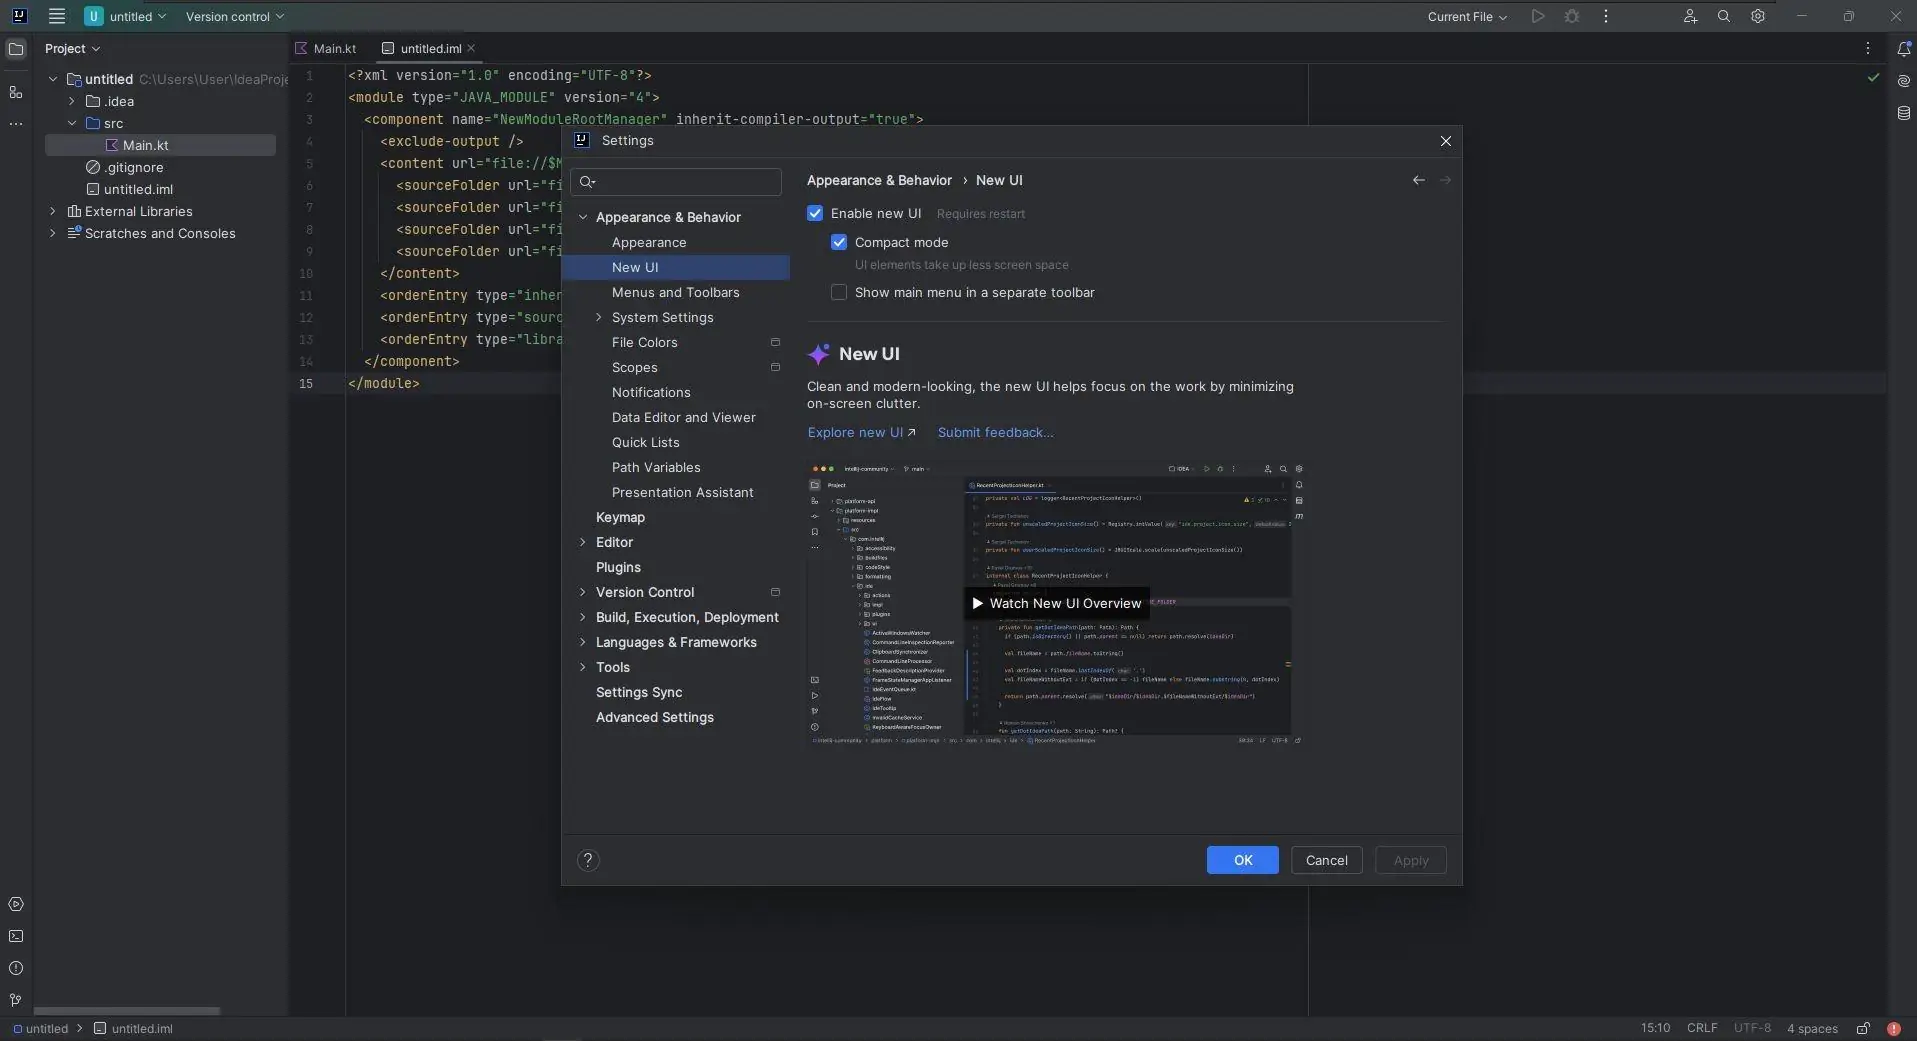This screenshot has width=1917, height=1041.
Task: Open the Terminal tool window
Action: (16, 936)
